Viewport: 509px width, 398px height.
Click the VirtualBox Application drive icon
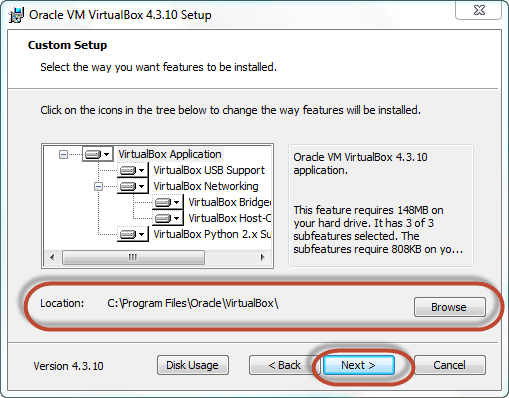[x=97, y=154]
